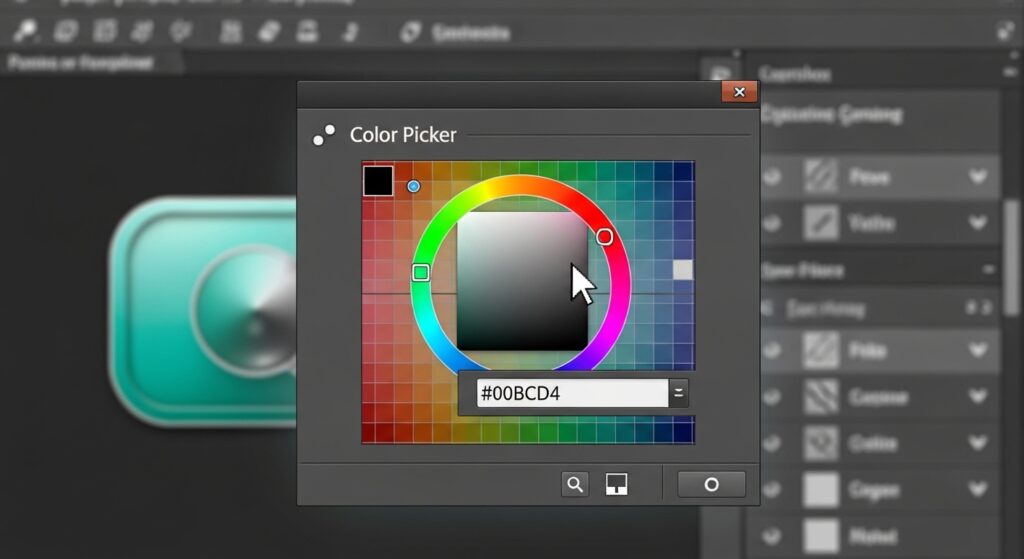Viewport: 1024px width, 559px height.
Task: Click the wavy-pattern layer thumbnail
Action: click(820, 396)
